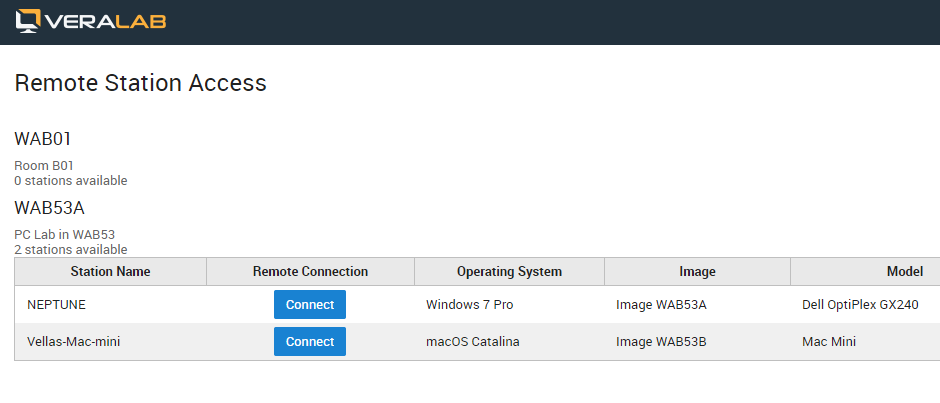Image resolution: width=940 pixels, height=403 pixels.
Task: Click the Room B01 description
Action: [x=44, y=166]
